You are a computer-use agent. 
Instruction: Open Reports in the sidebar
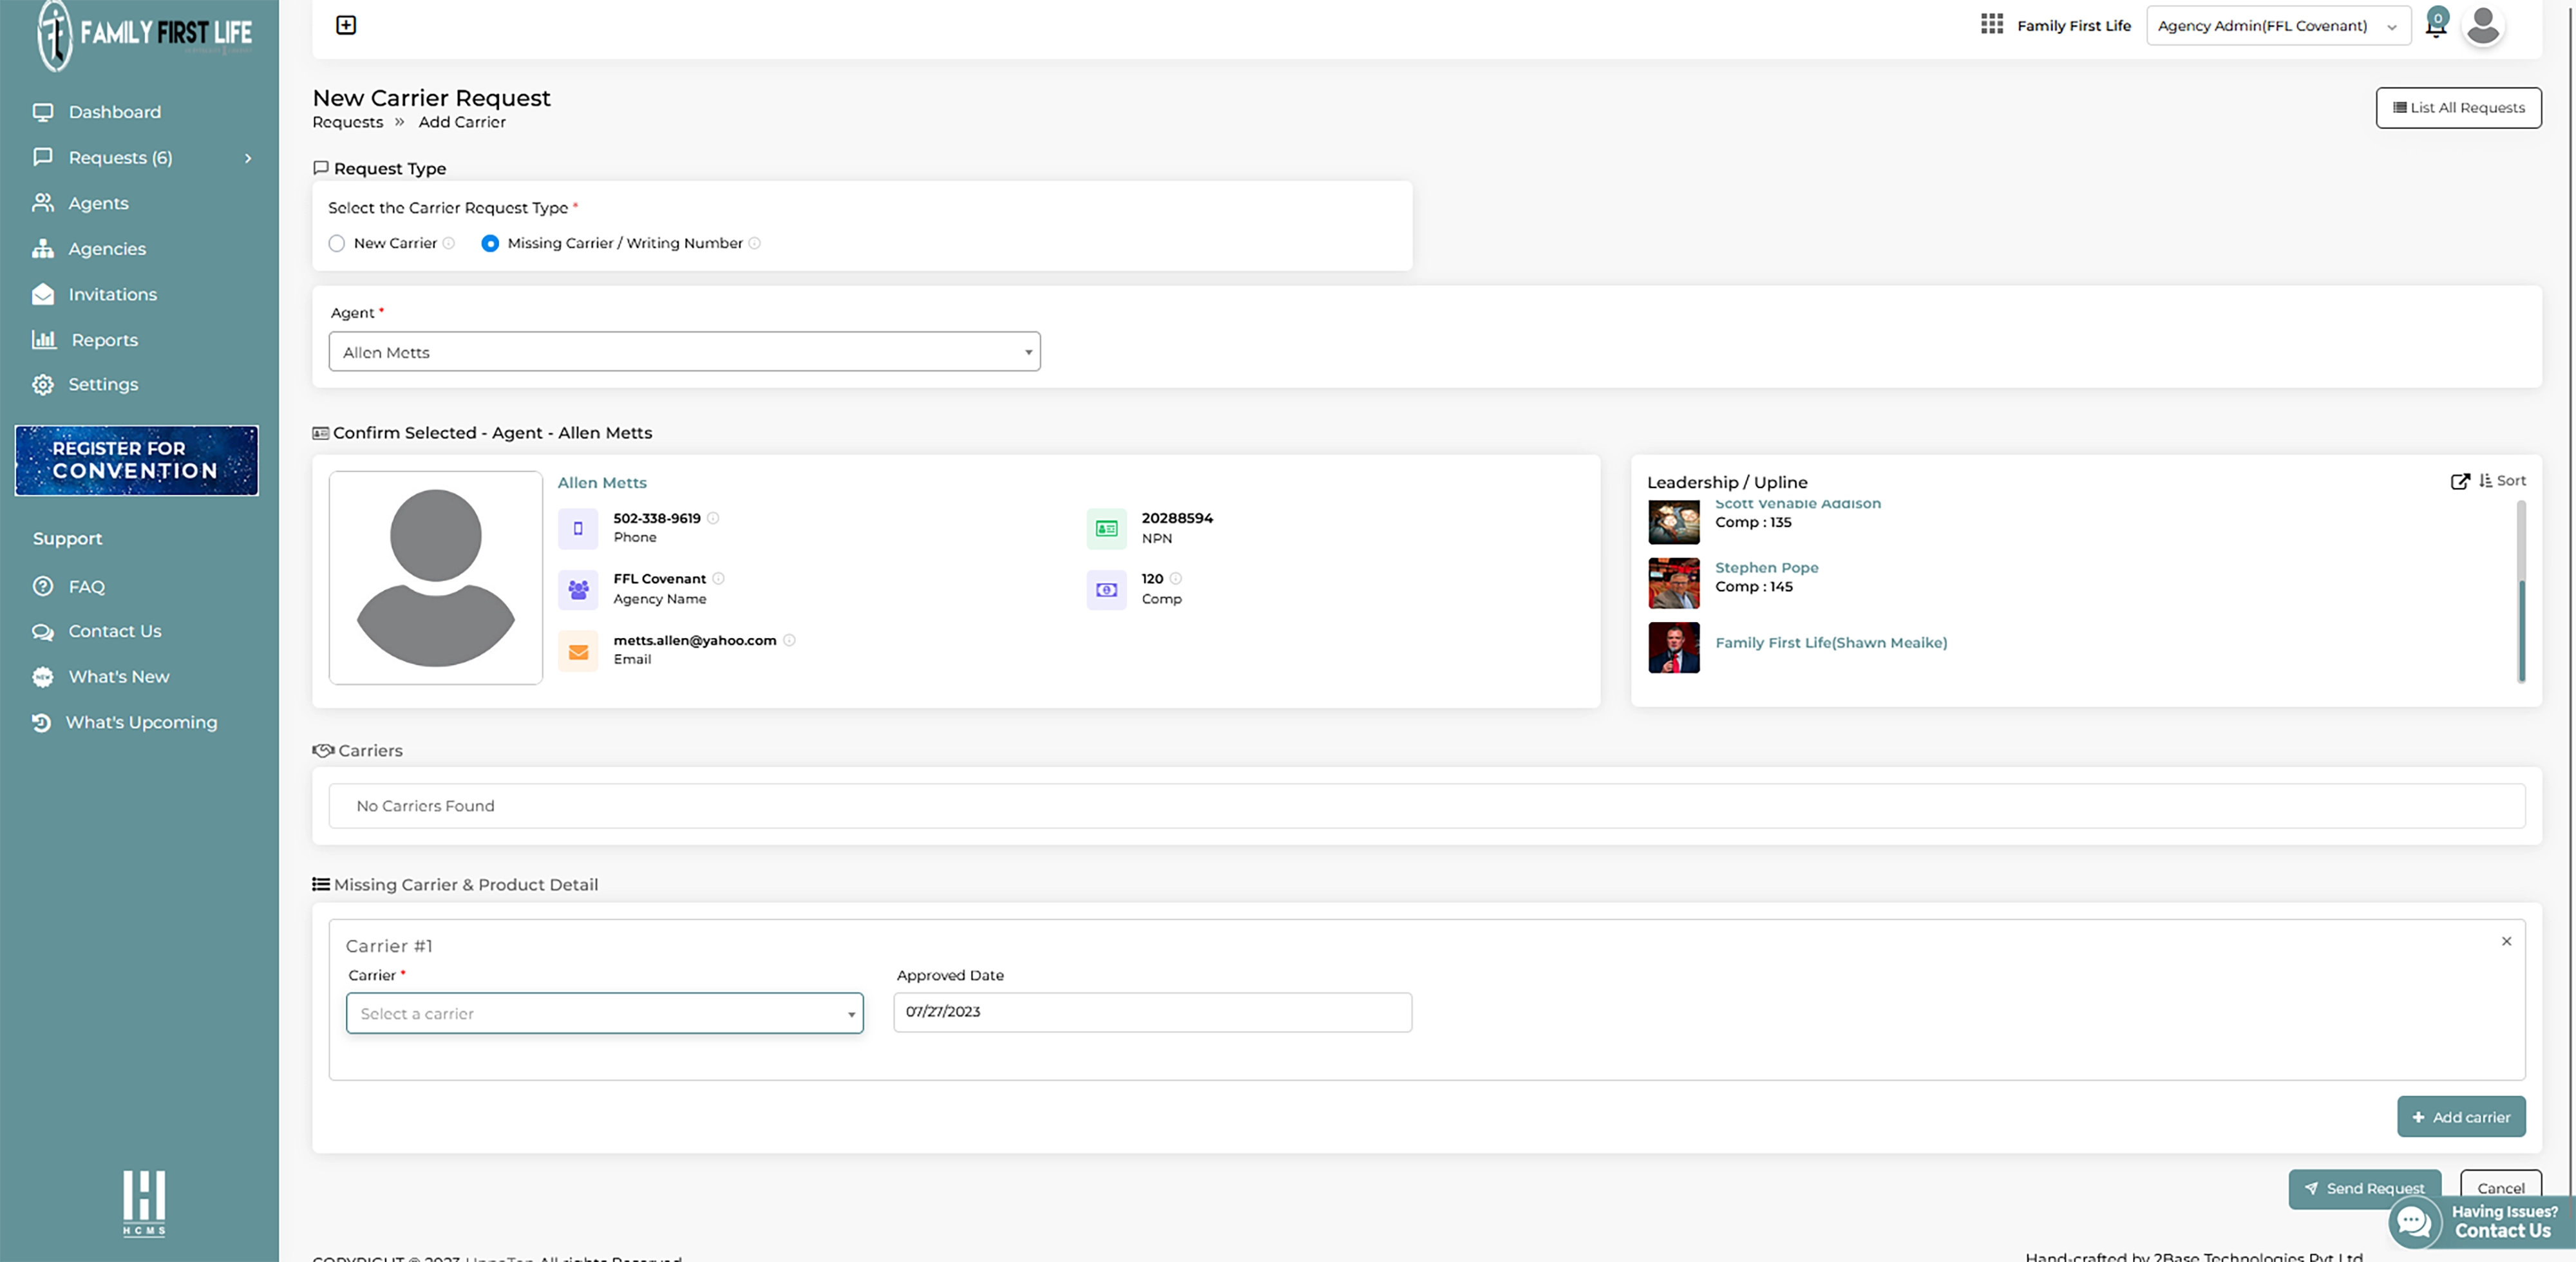click(105, 340)
